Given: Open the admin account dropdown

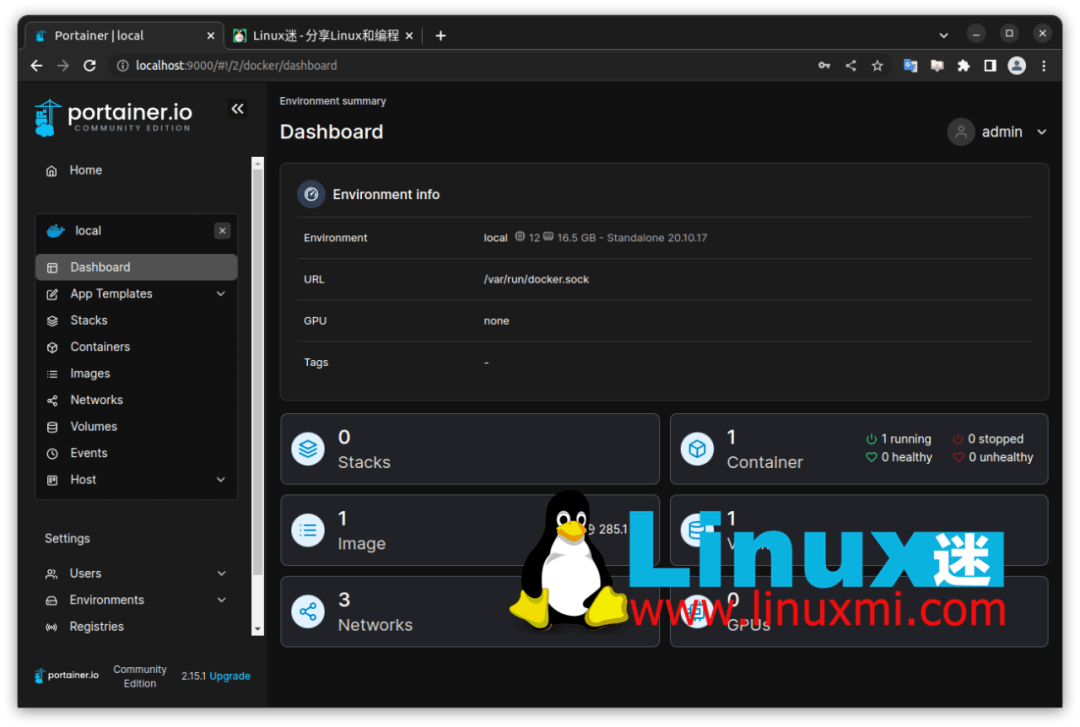Looking at the screenshot, I should coord(1000,131).
